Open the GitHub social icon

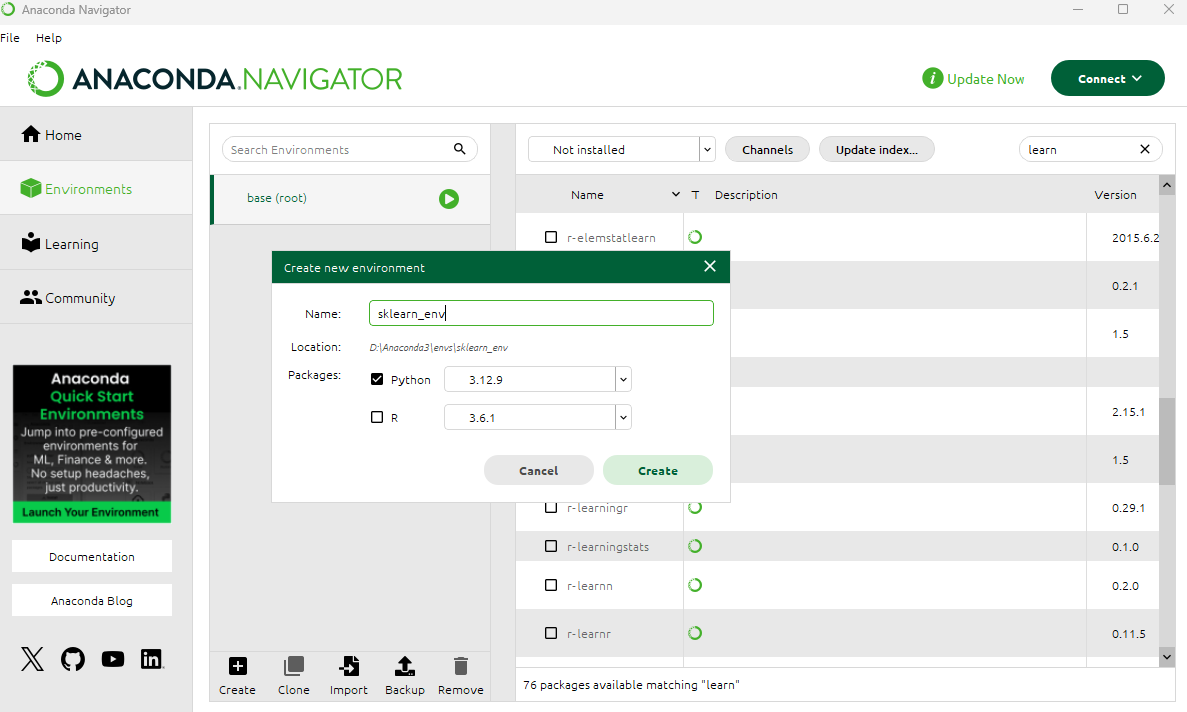tap(73, 659)
